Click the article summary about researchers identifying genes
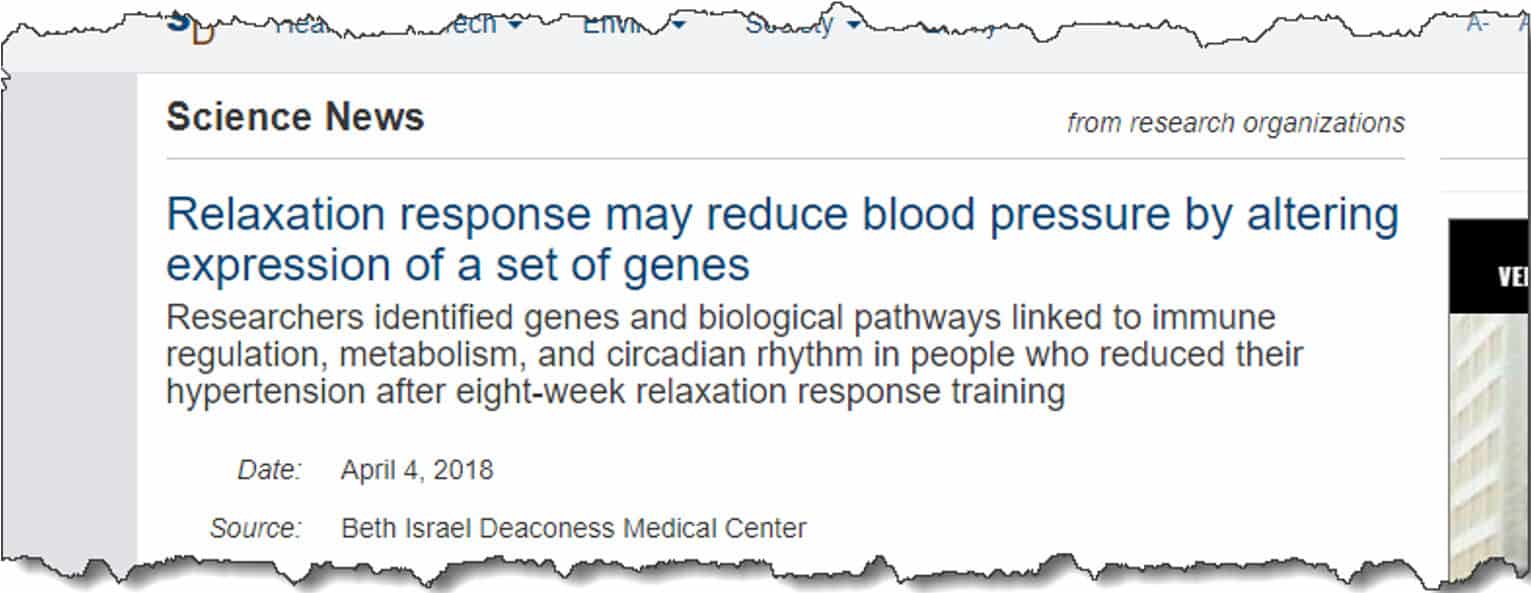This screenshot has height=593, width=1531. (x=734, y=355)
